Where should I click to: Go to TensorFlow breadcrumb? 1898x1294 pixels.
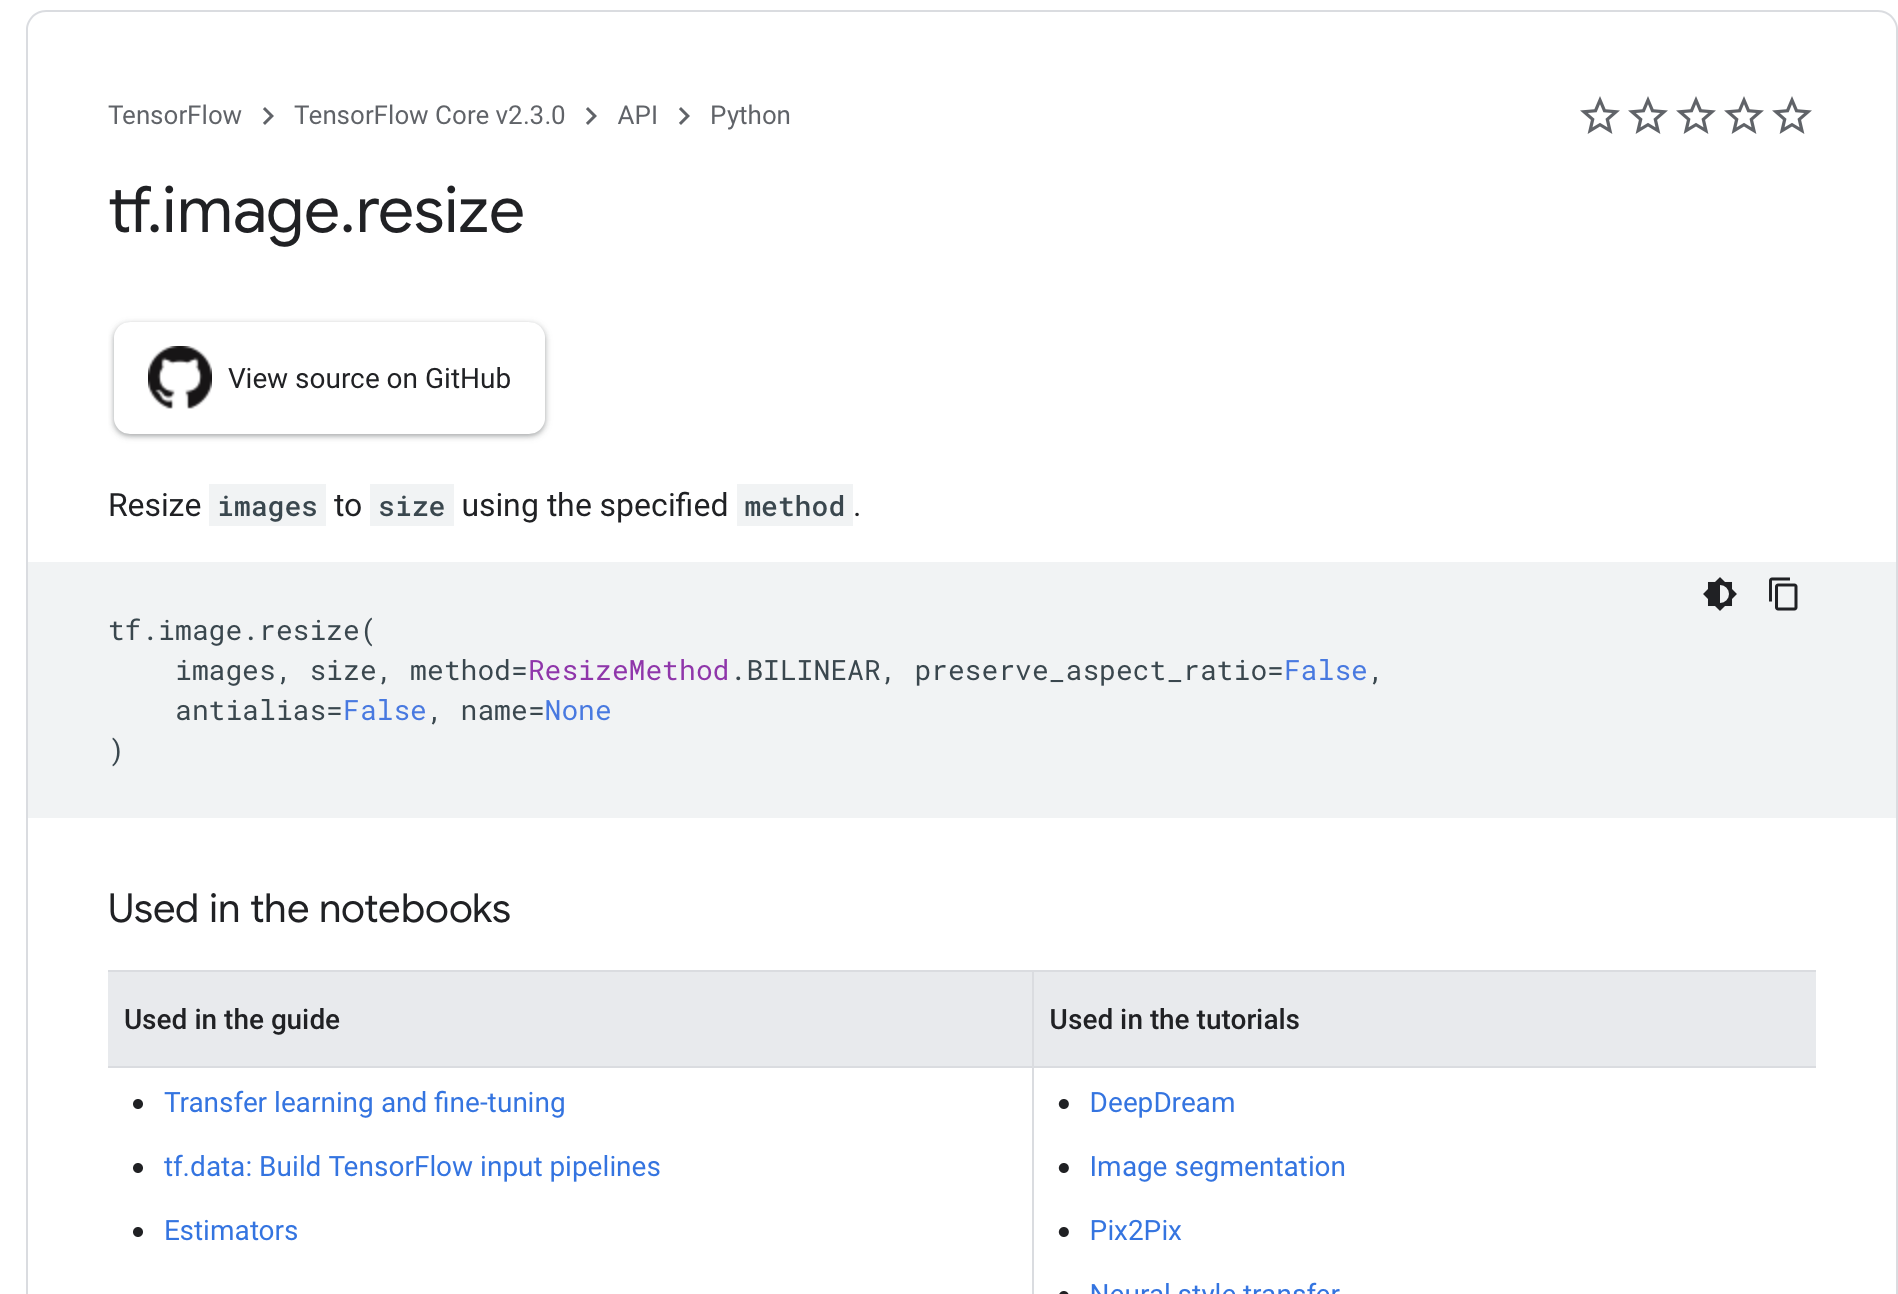(175, 115)
